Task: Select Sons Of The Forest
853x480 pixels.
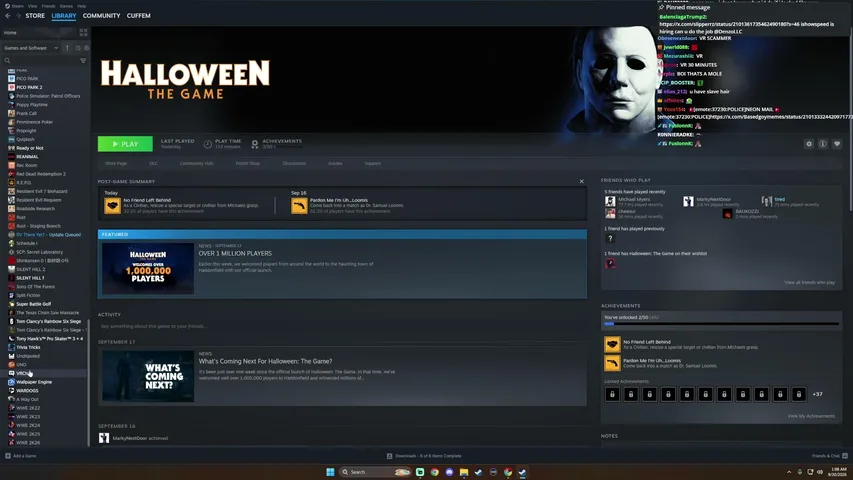Action: click(35, 287)
